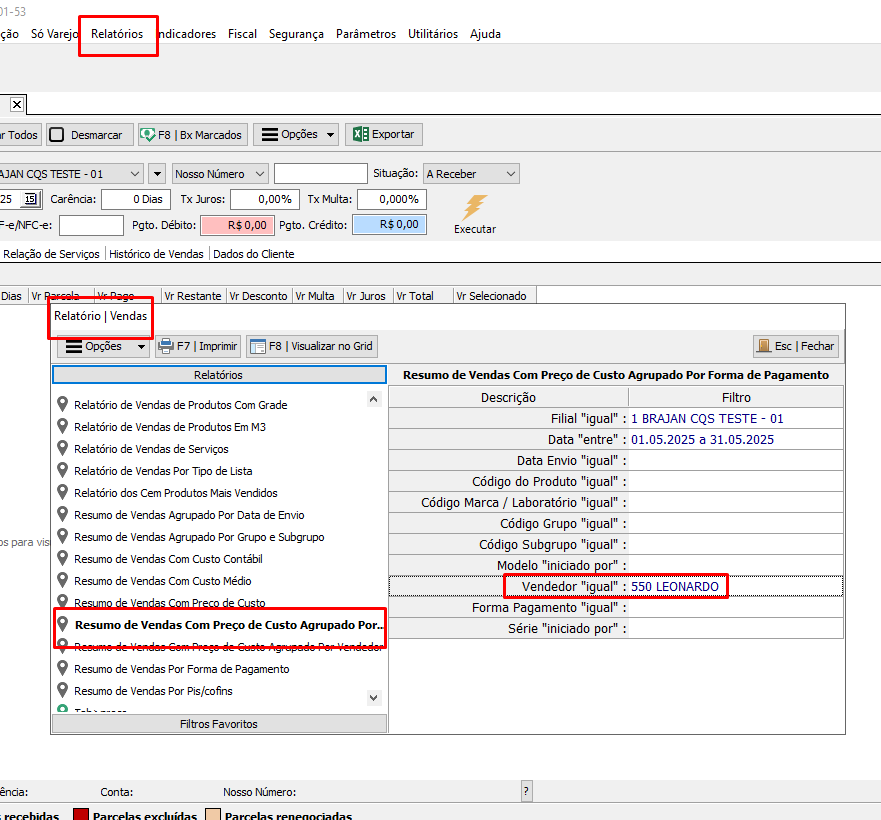Close report dialog with Esc Fechar
This screenshot has height=820, width=881.
796,346
